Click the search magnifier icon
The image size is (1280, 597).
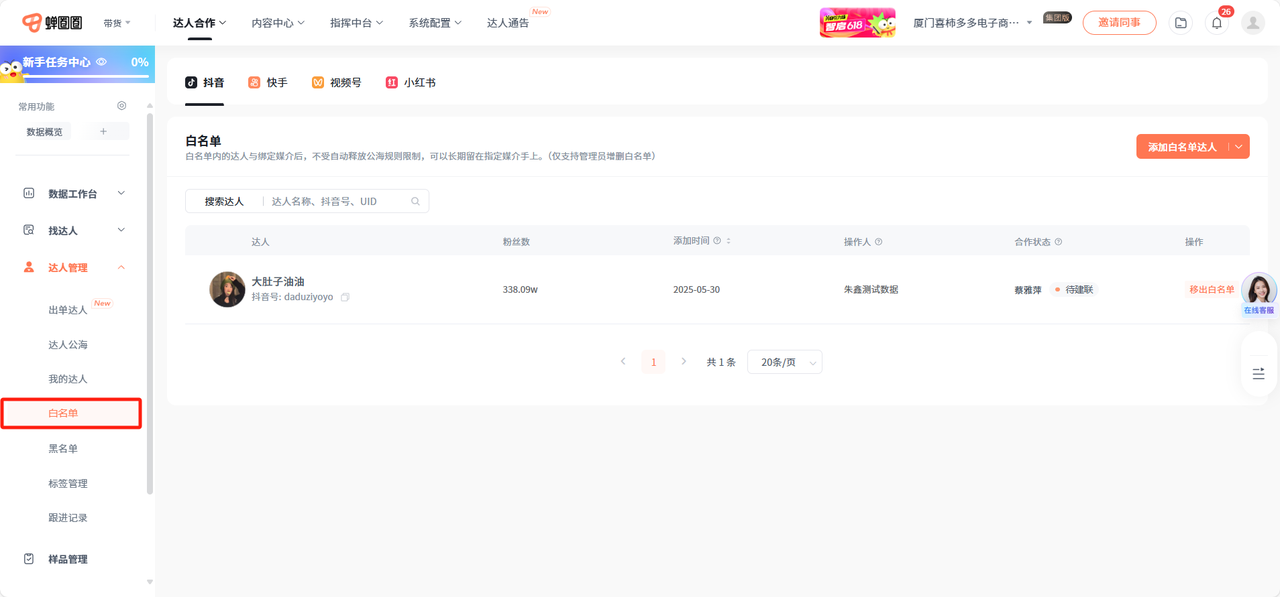click(x=415, y=202)
